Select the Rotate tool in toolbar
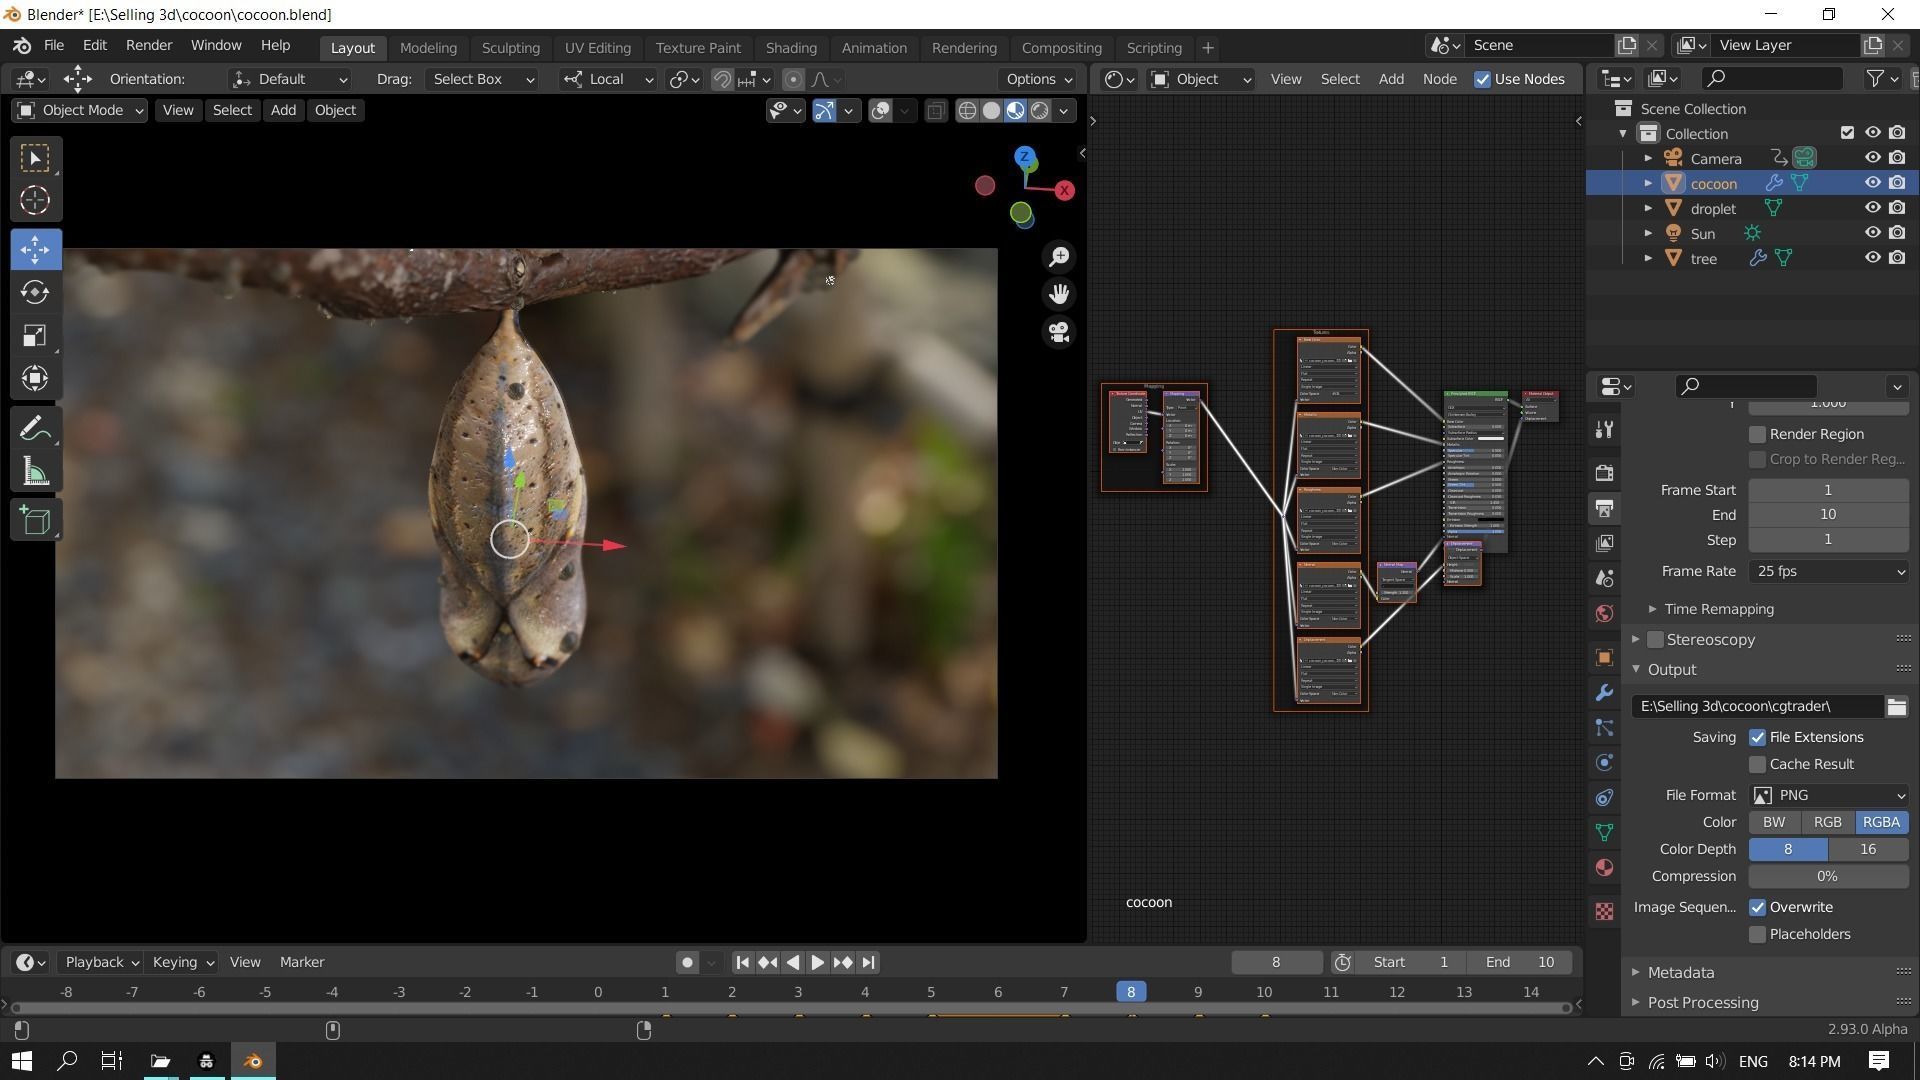The image size is (1920, 1080). [35, 292]
